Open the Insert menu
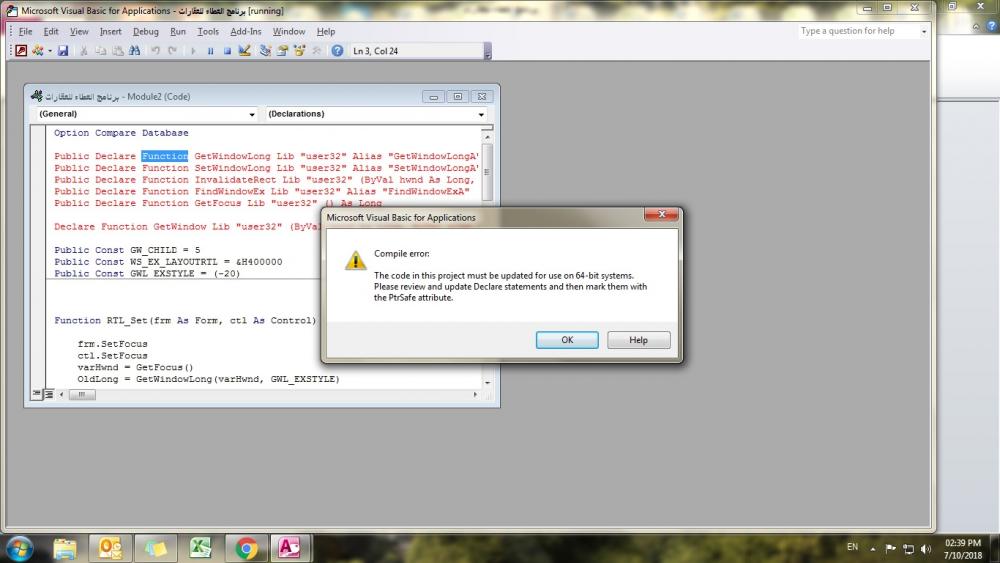The height and width of the screenshot is (563, 1000). coord(110,31)
